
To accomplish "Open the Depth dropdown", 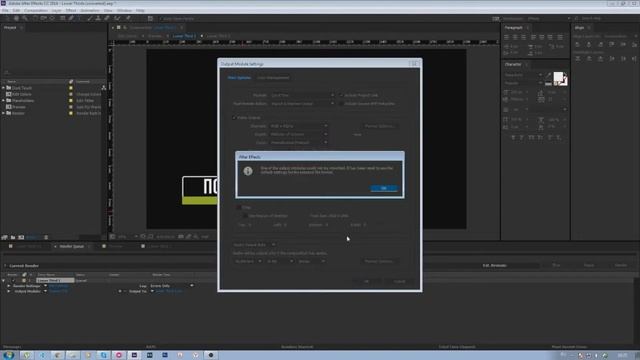I will tap(298, 134).
